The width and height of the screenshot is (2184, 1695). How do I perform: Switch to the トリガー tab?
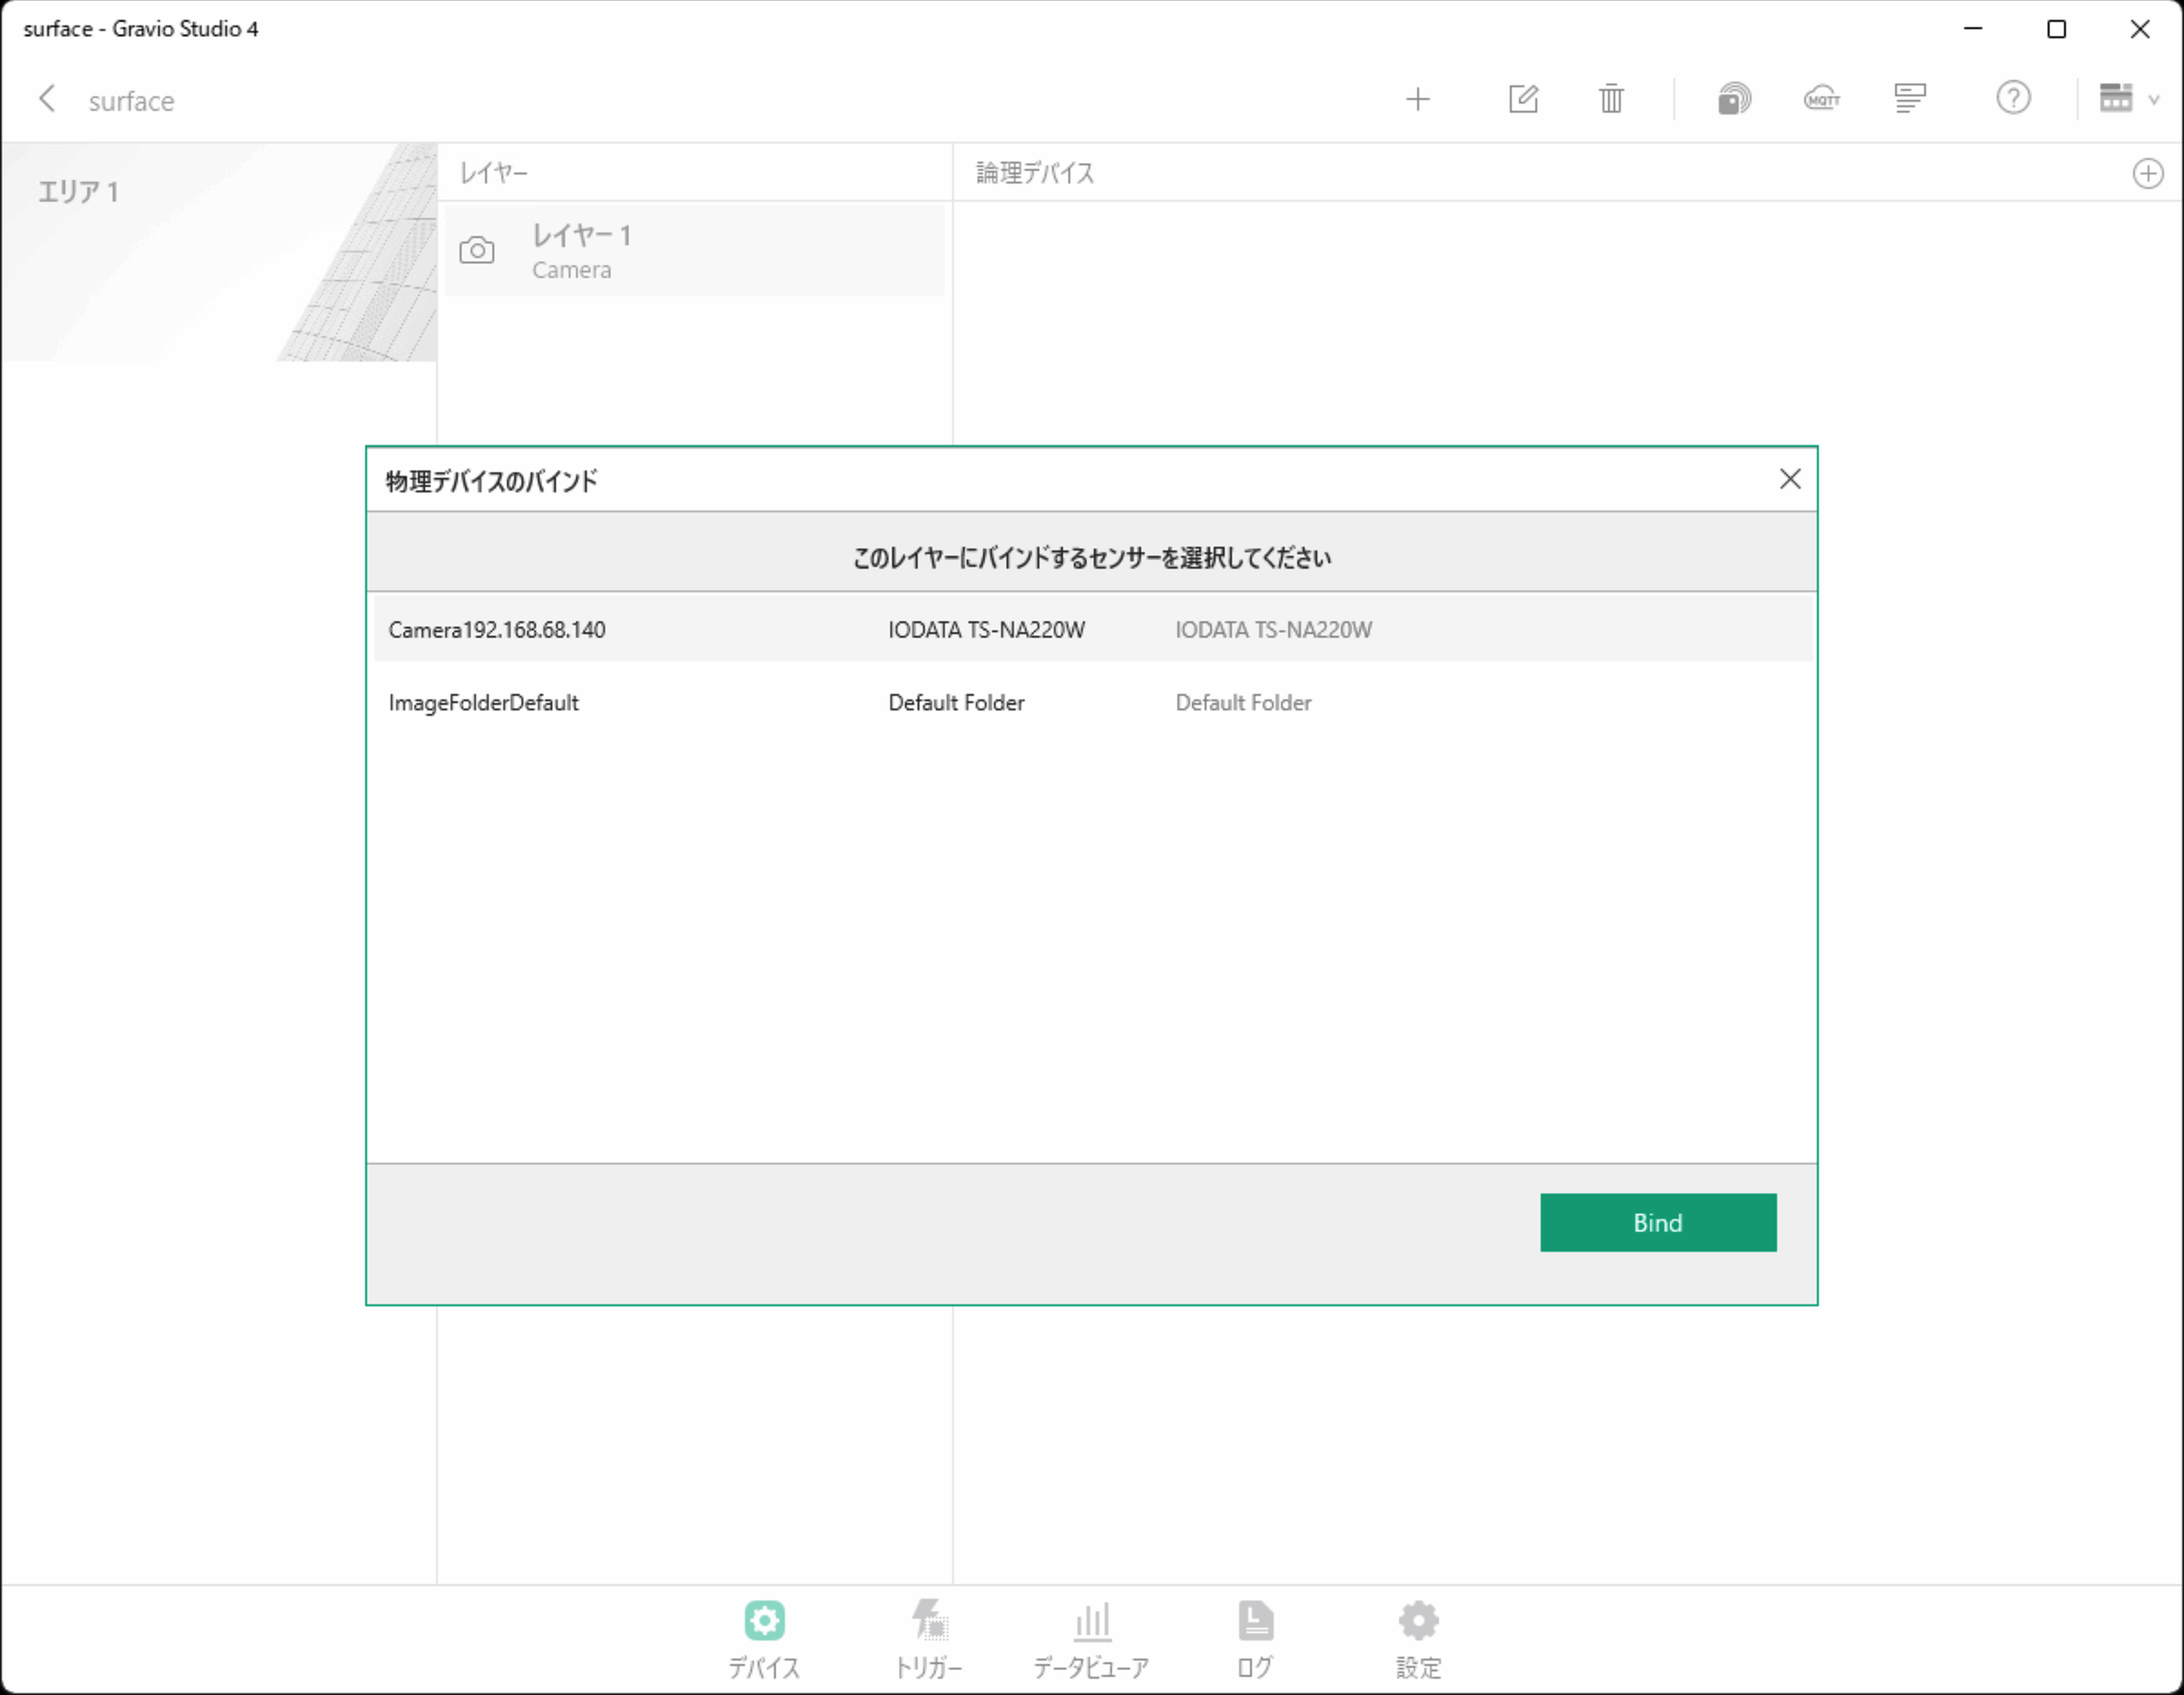click(928, 1639)
